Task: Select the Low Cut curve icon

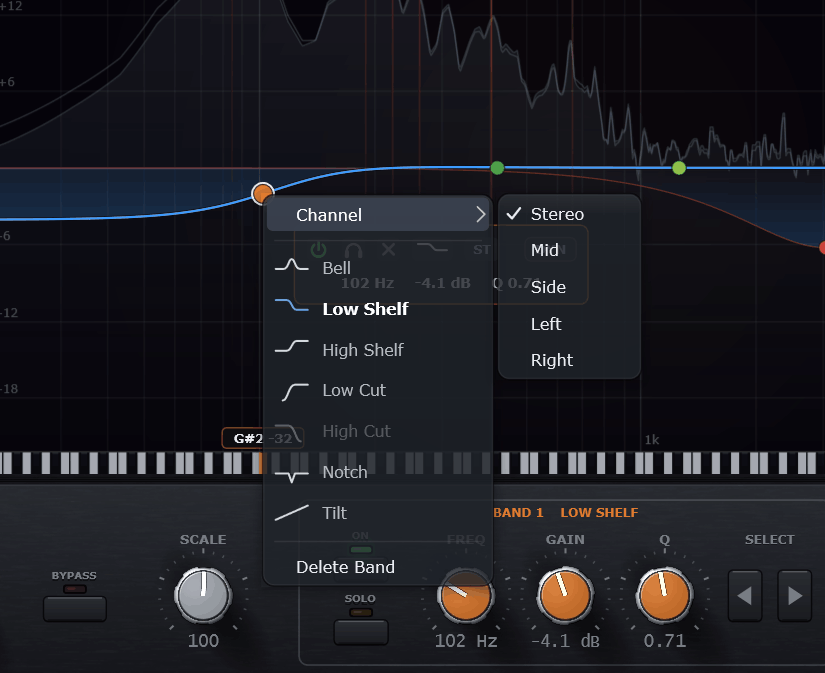Action: tap(295, 392)
